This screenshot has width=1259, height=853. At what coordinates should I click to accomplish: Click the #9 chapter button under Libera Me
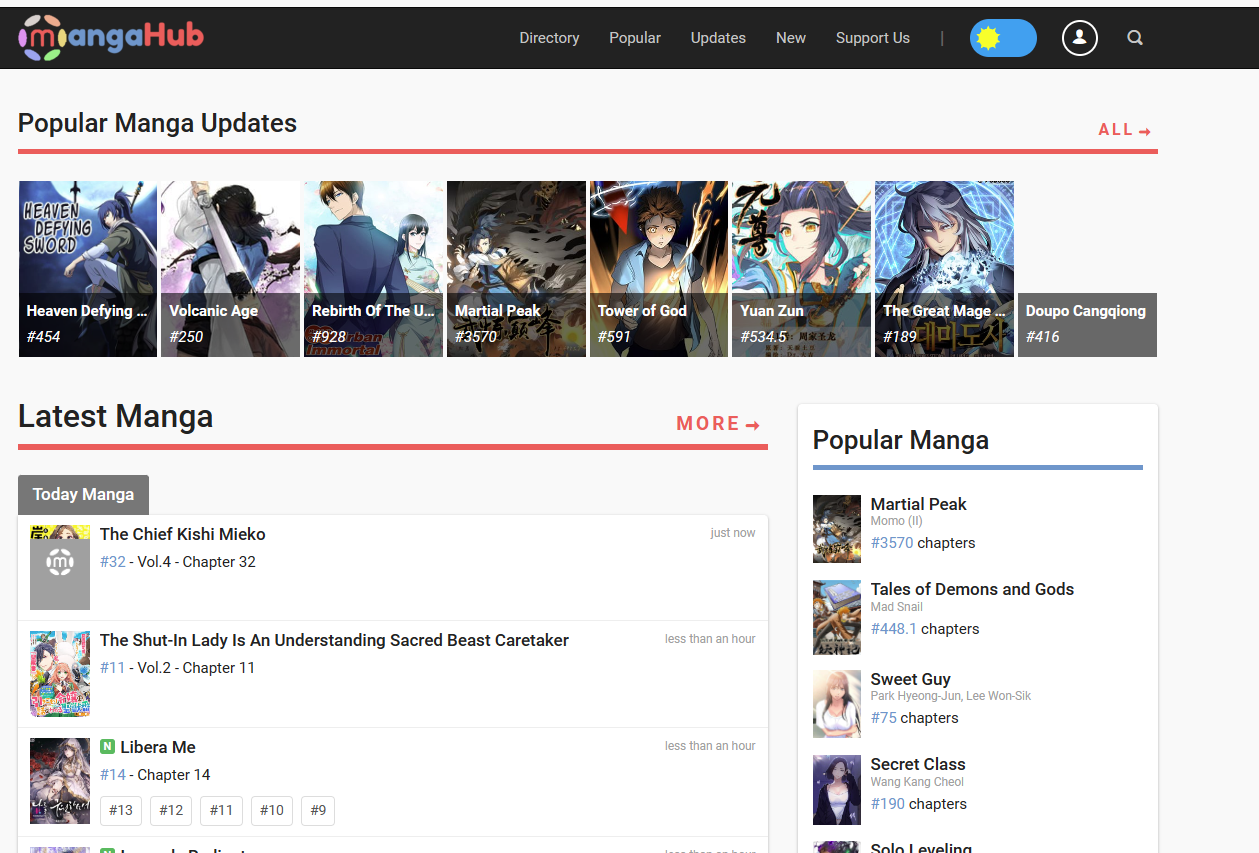(x=318, y=811)
